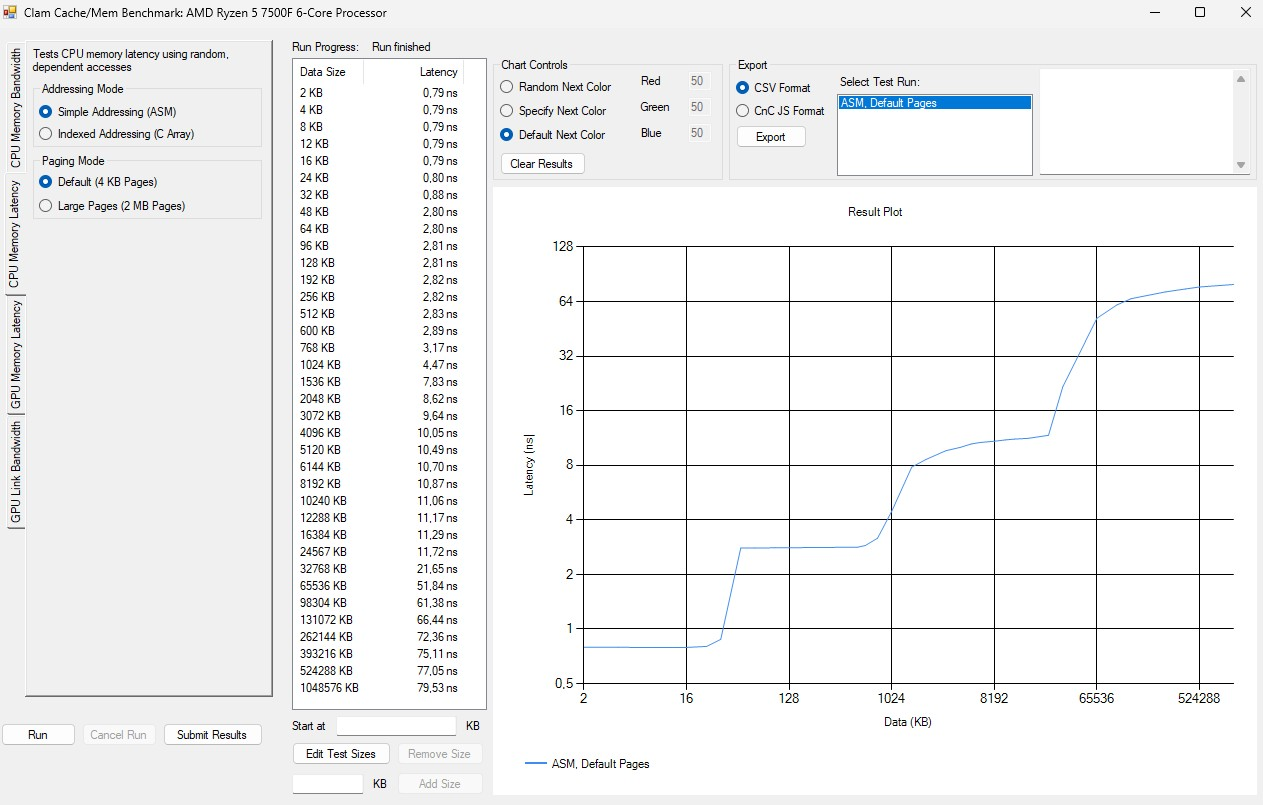Select Specify Next Color radio button
The height and width of the screenshot is (805, 1263).
click(553, 111)
